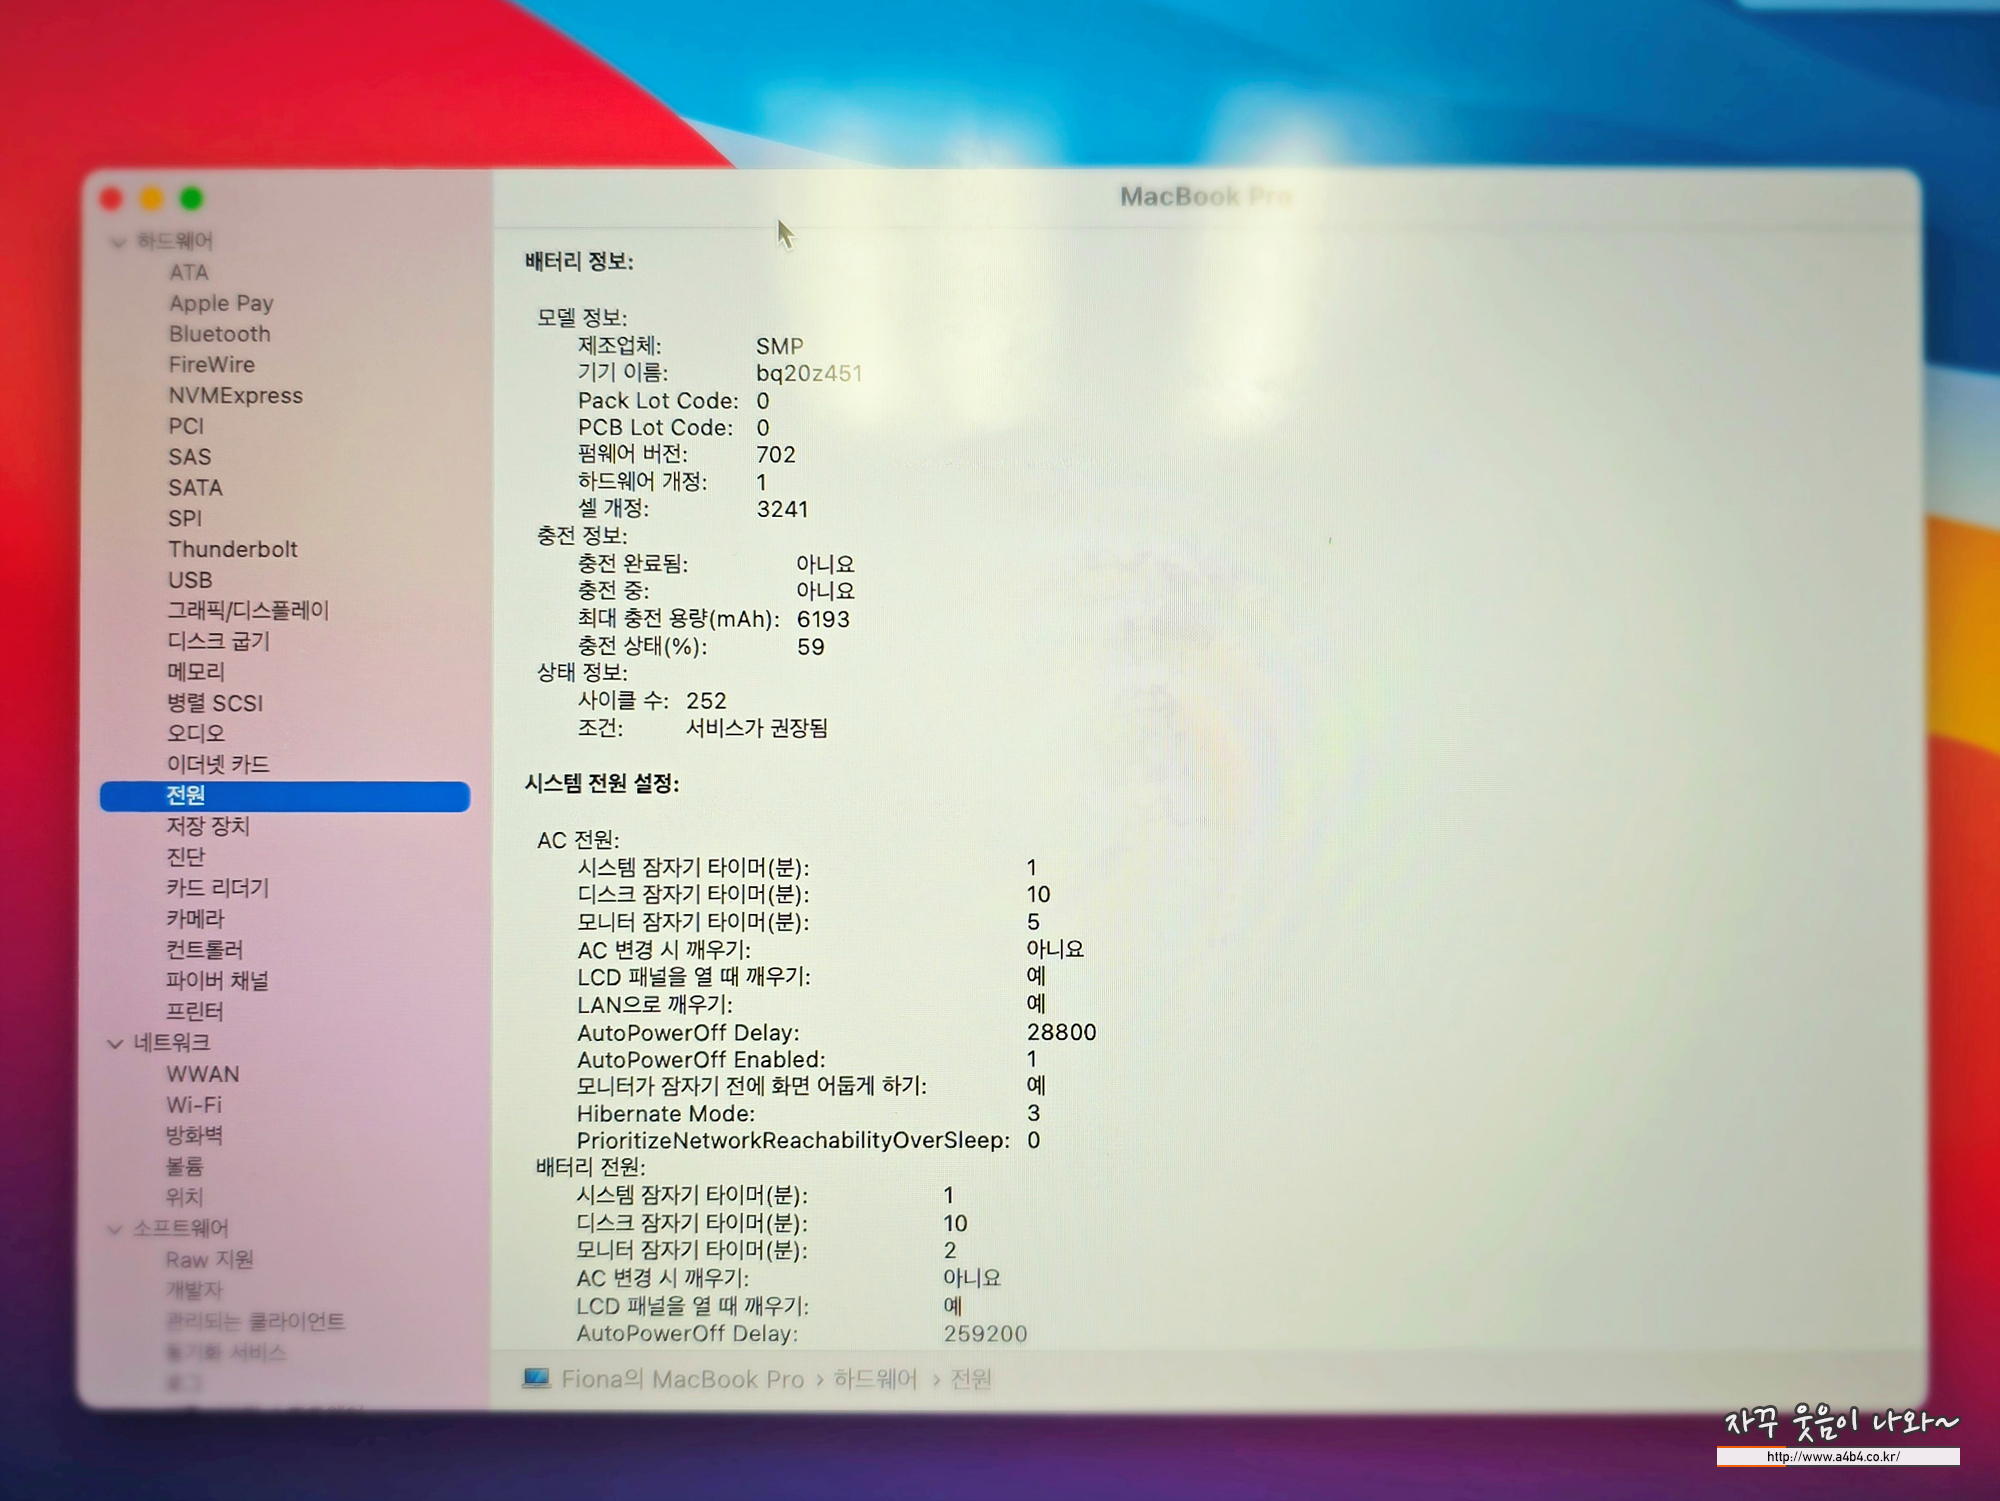Open the 진단 sidebar item

[185, 857]
